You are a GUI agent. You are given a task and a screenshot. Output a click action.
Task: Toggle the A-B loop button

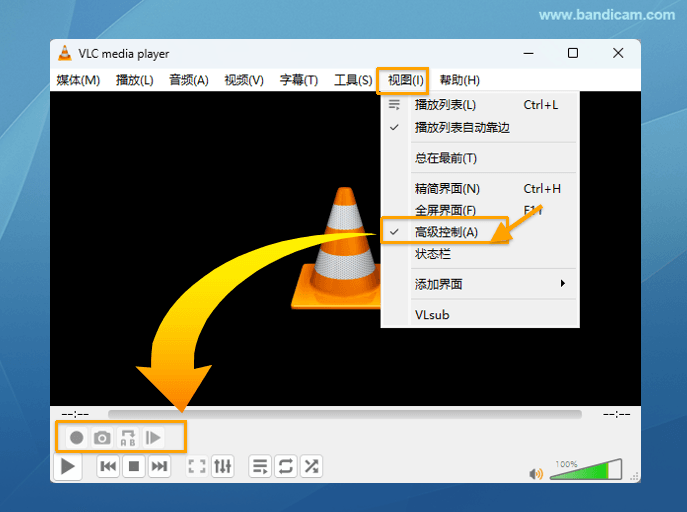pos(128,438)
